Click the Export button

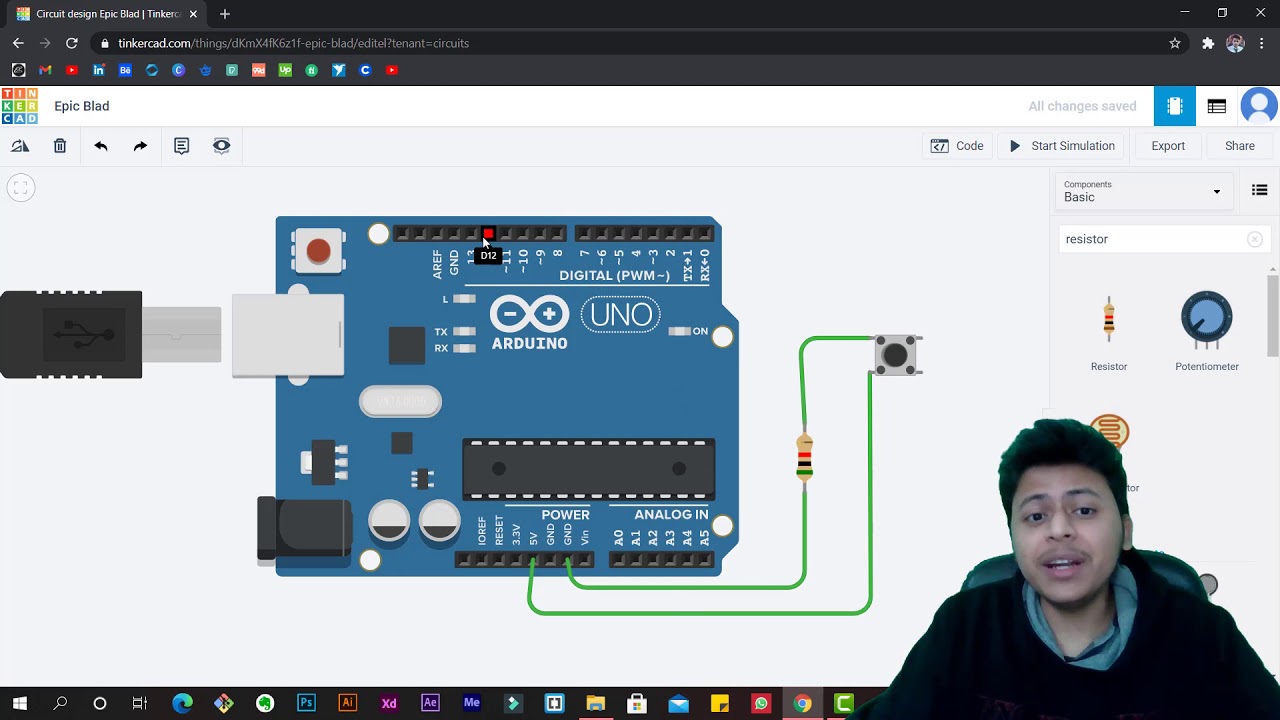point(1168,146)
